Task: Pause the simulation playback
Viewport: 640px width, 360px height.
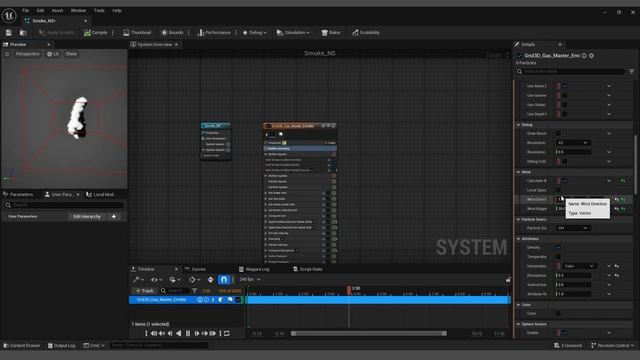Action: click(x=188, y=333)
